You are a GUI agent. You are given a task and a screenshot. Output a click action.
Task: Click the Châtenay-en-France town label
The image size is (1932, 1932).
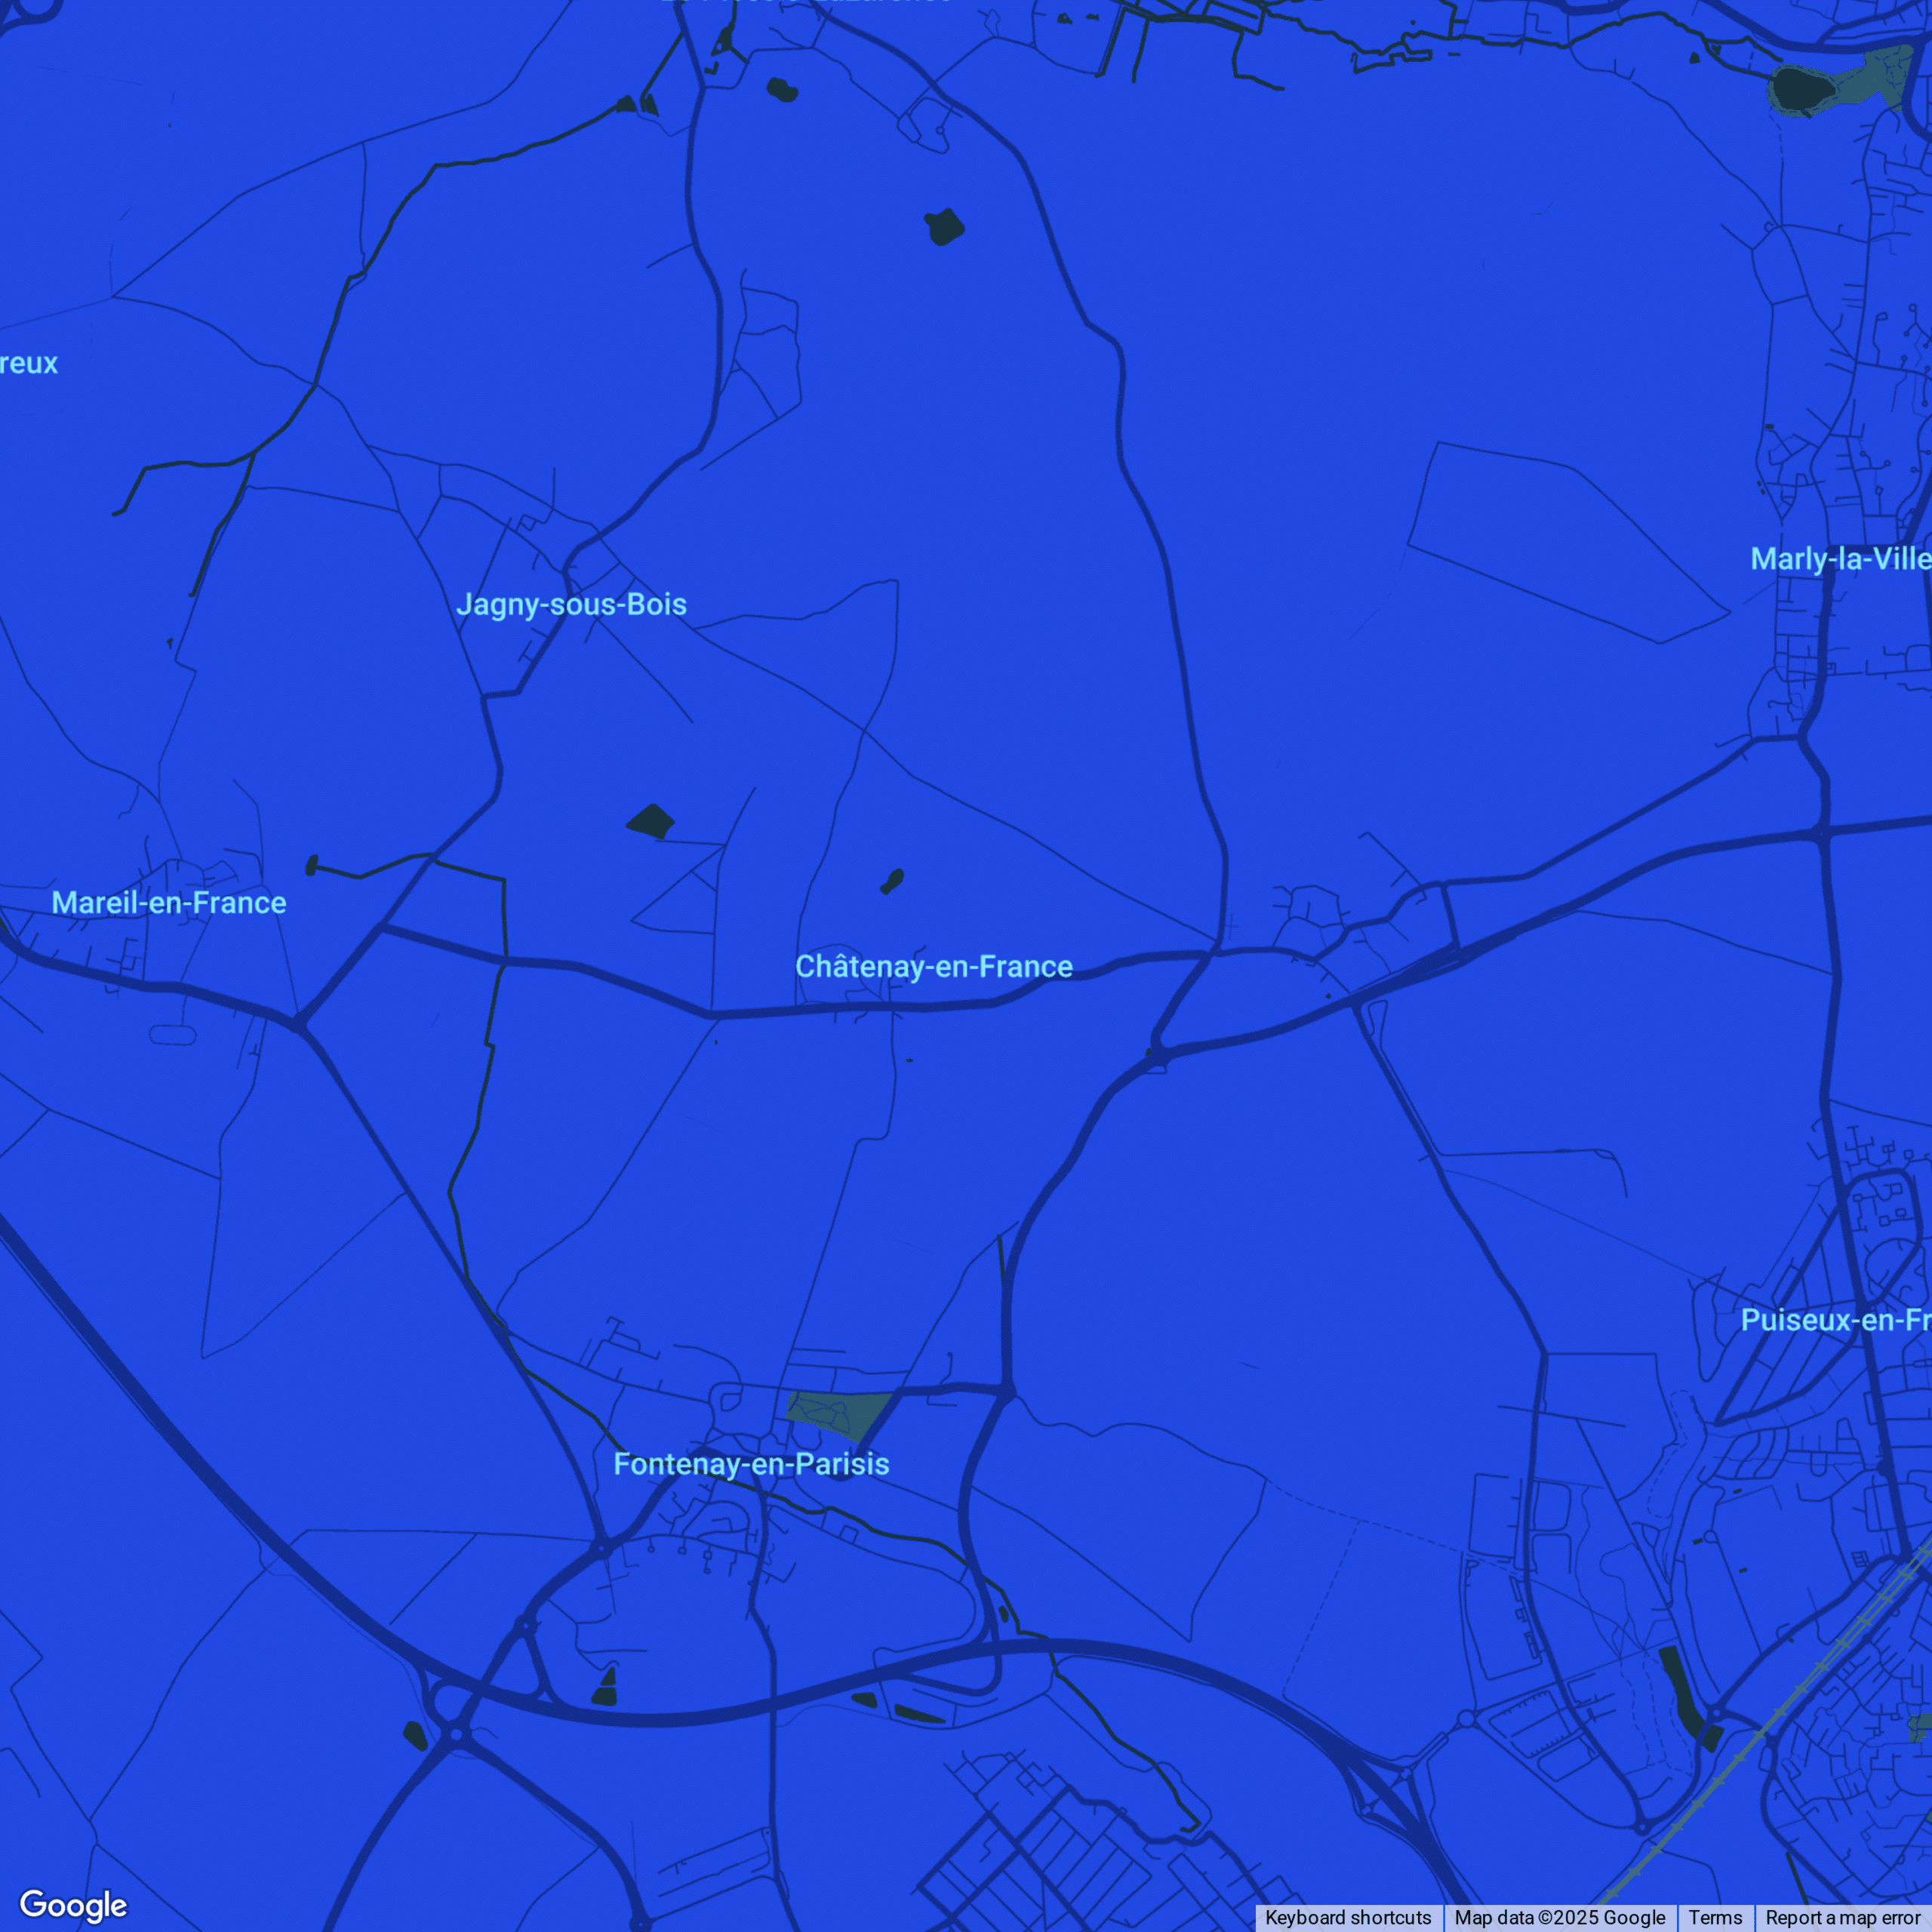pos(934,967)
